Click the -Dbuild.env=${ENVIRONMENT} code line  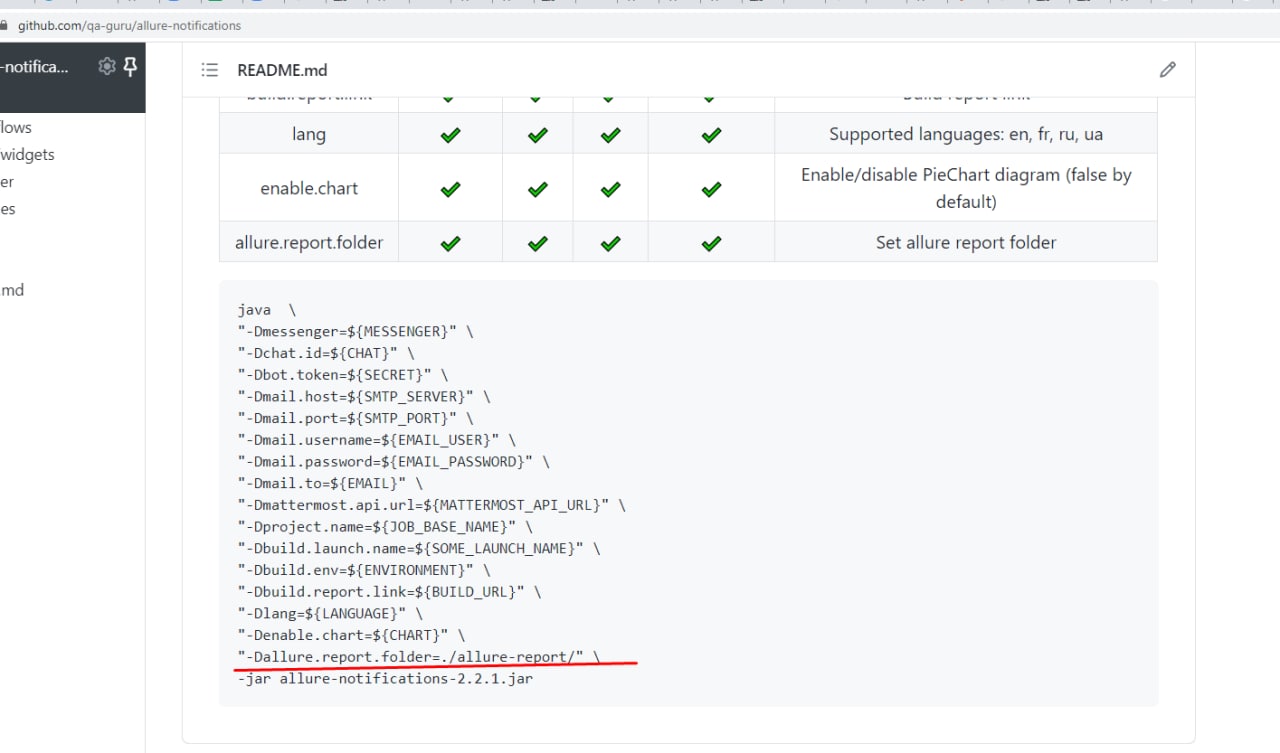(x=364, y=570)
